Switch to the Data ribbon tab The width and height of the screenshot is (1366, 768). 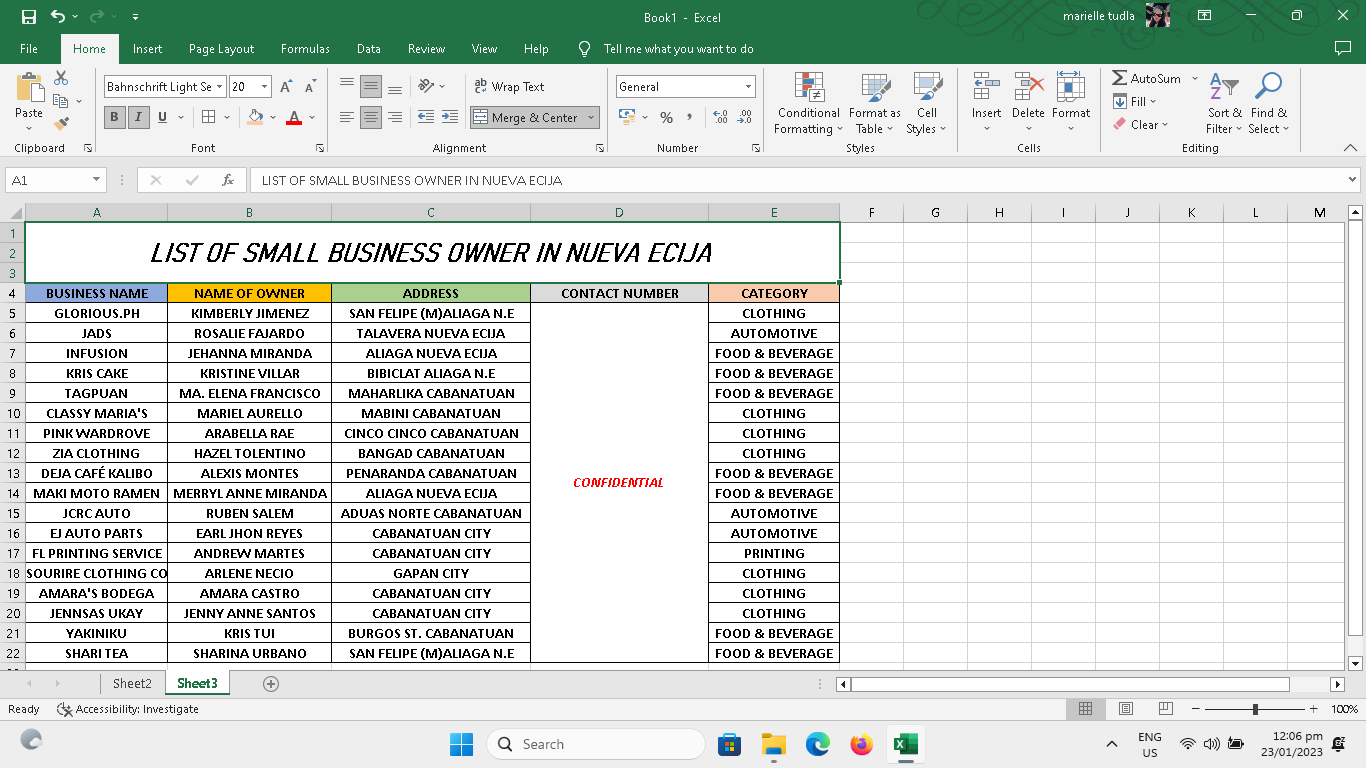(x=368, y=49)
